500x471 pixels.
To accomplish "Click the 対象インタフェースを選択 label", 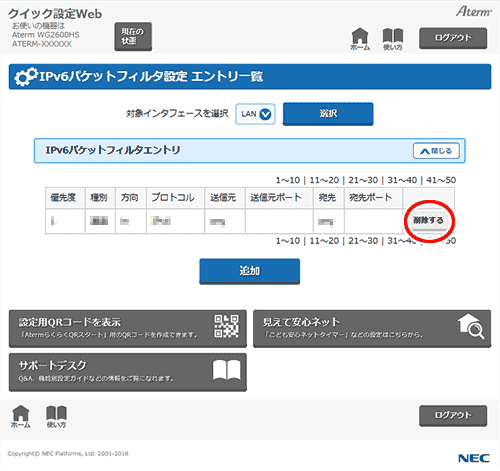I will point(177,114).
